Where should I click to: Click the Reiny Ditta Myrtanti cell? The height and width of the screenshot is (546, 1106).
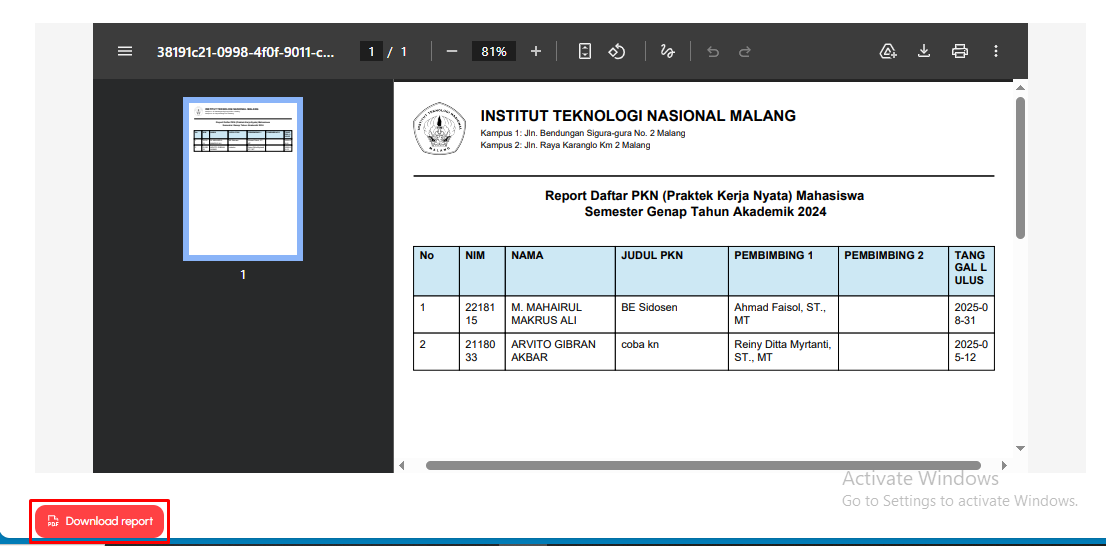click(783, 351)
